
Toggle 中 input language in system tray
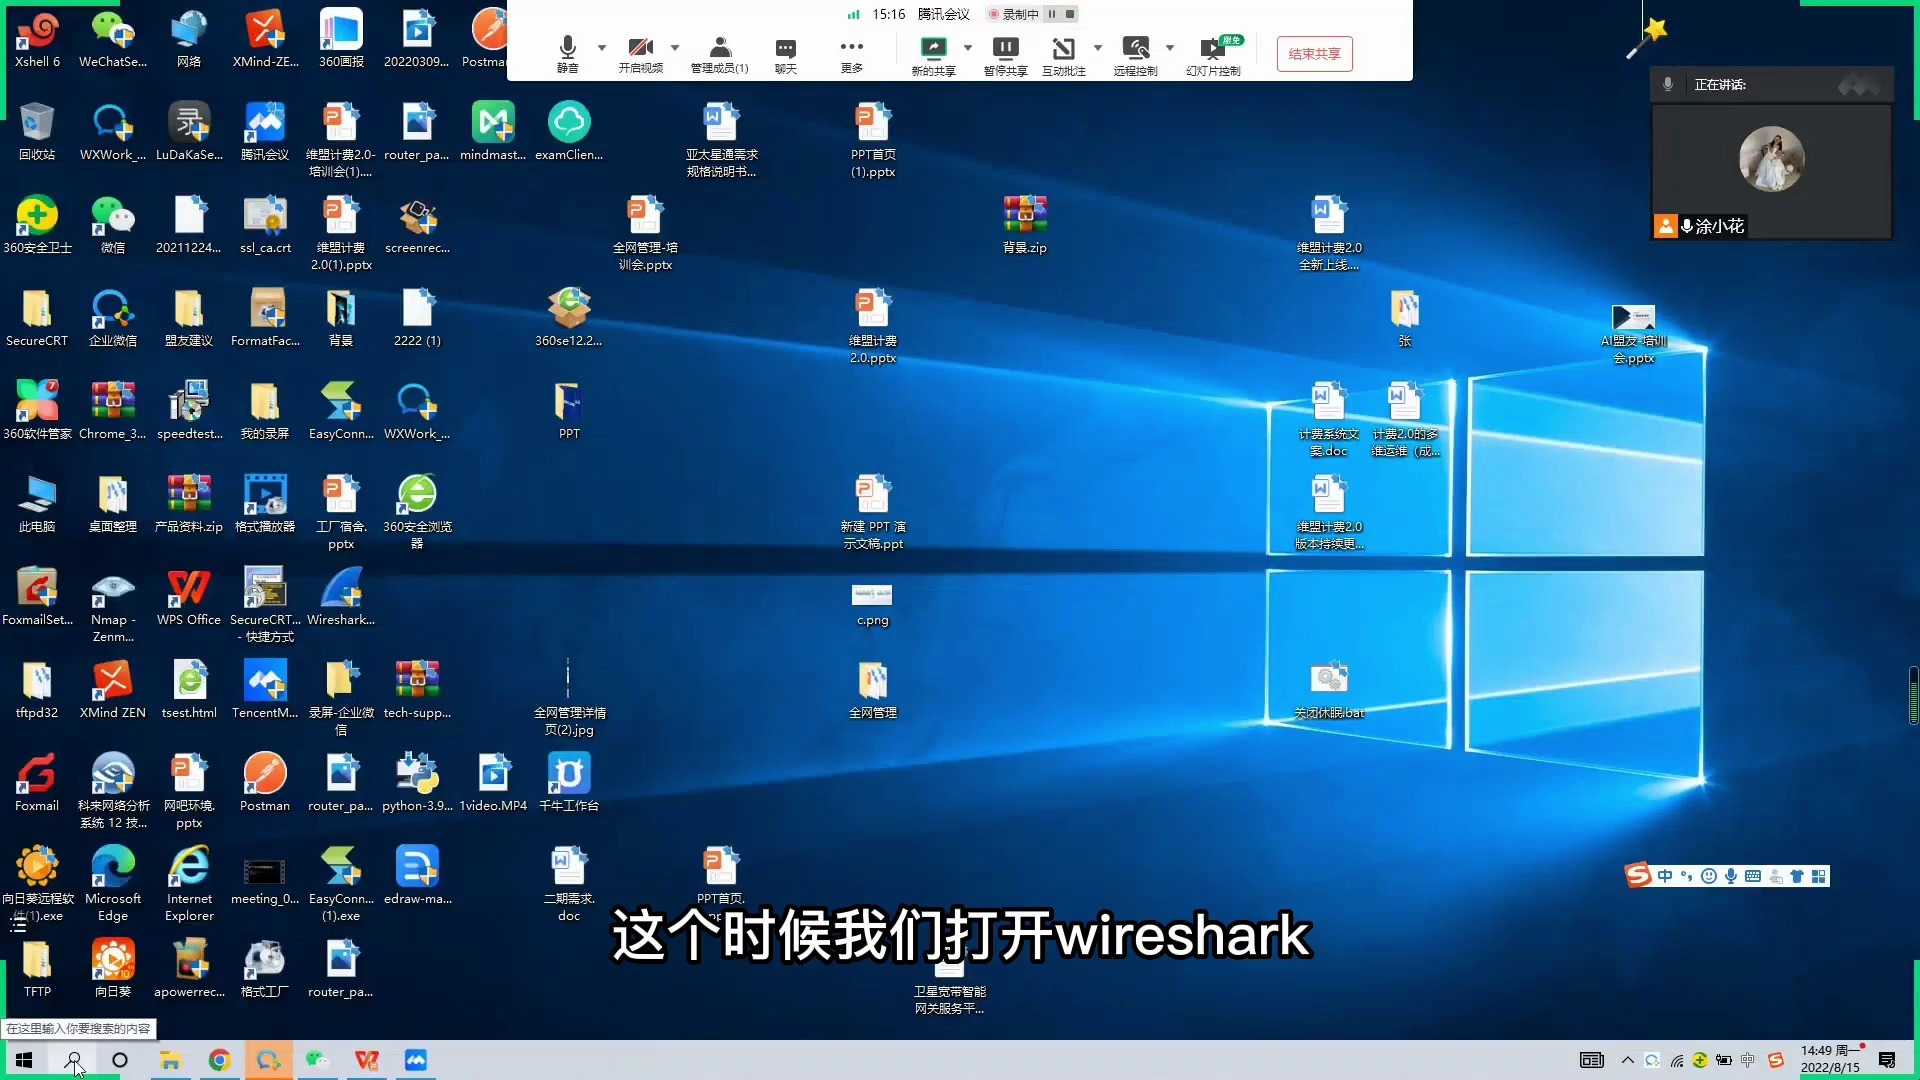coord(1747,1060)
